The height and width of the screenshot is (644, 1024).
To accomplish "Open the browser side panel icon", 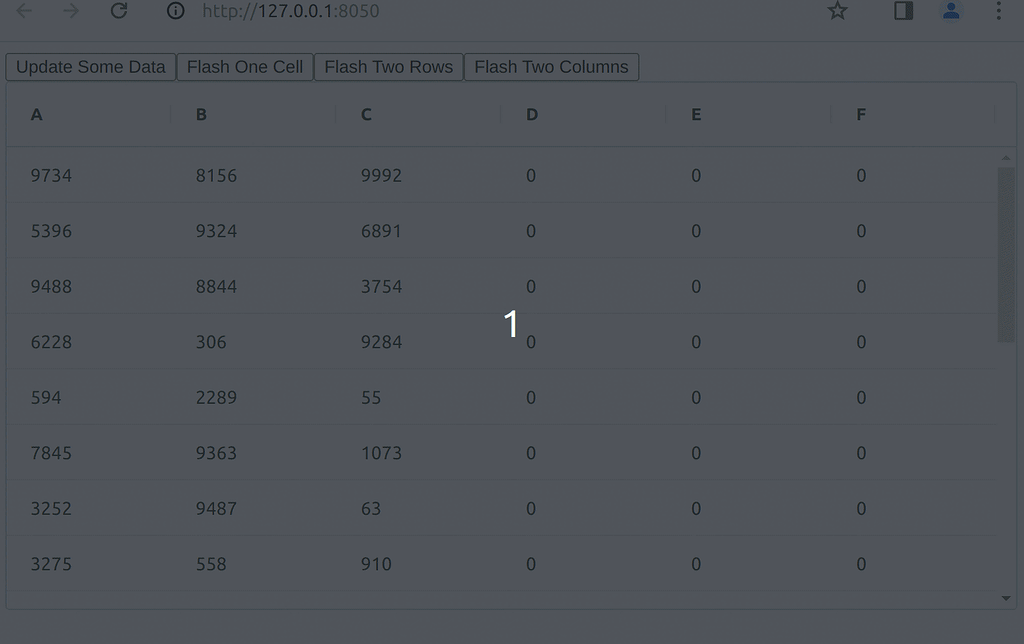I will (903, 12).
